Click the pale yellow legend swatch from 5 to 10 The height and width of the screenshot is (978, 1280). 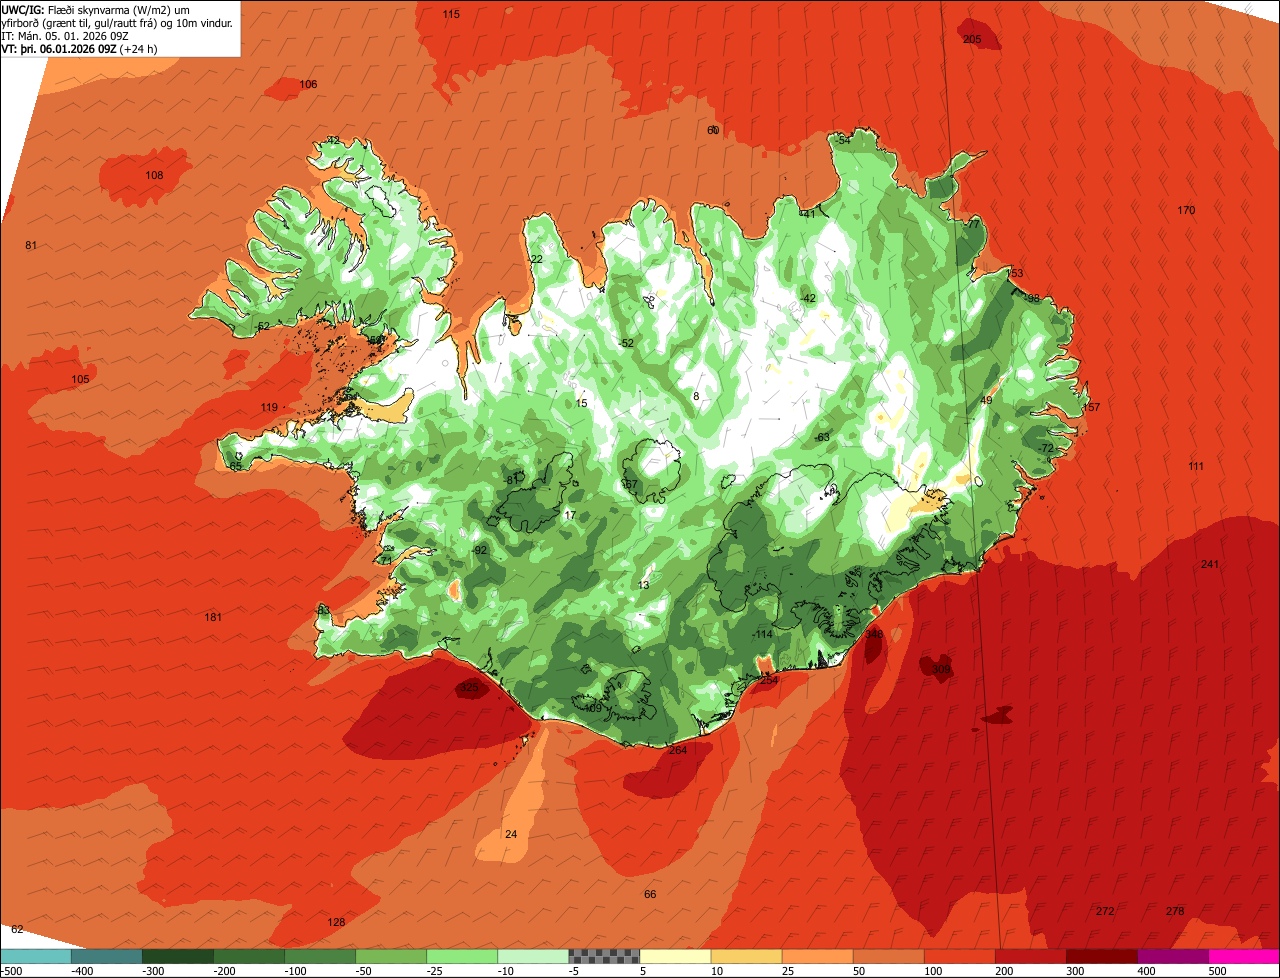[x=674, y=956]
